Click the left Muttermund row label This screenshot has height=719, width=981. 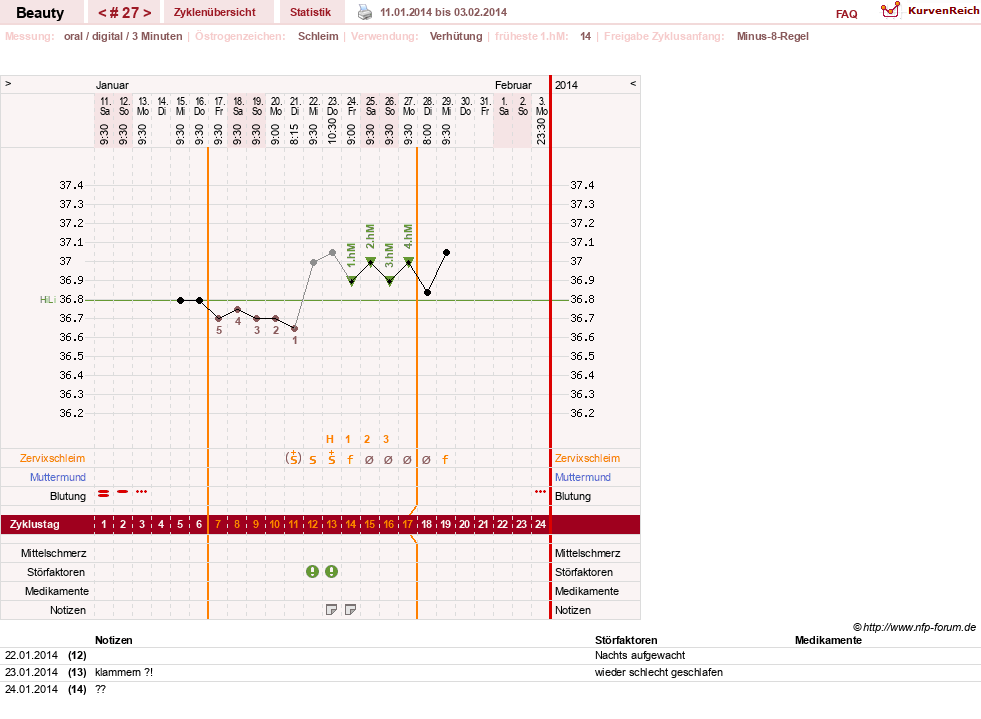[58, 477]
